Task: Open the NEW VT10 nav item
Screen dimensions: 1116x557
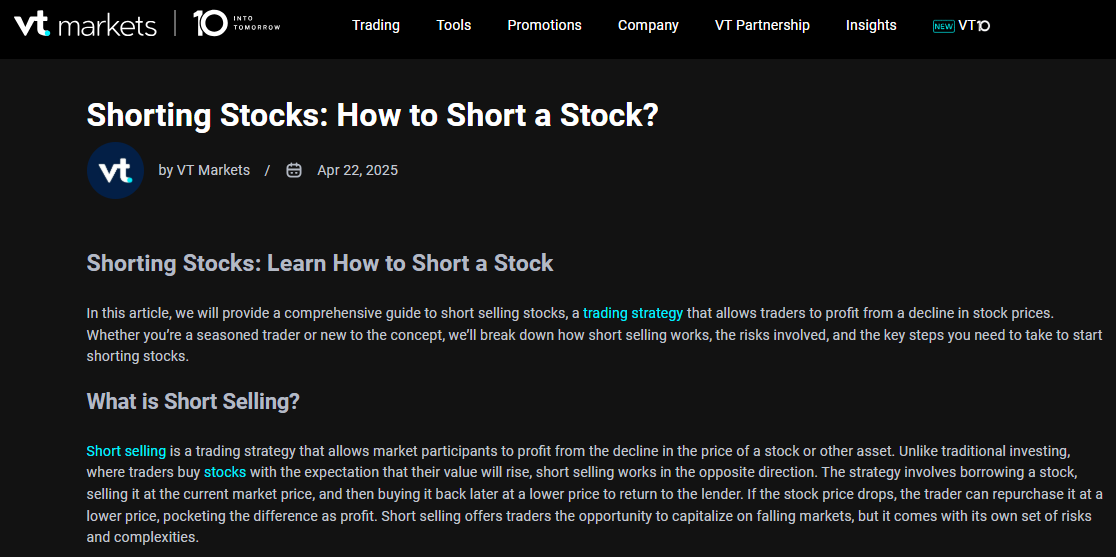Action: pos(961,25)
